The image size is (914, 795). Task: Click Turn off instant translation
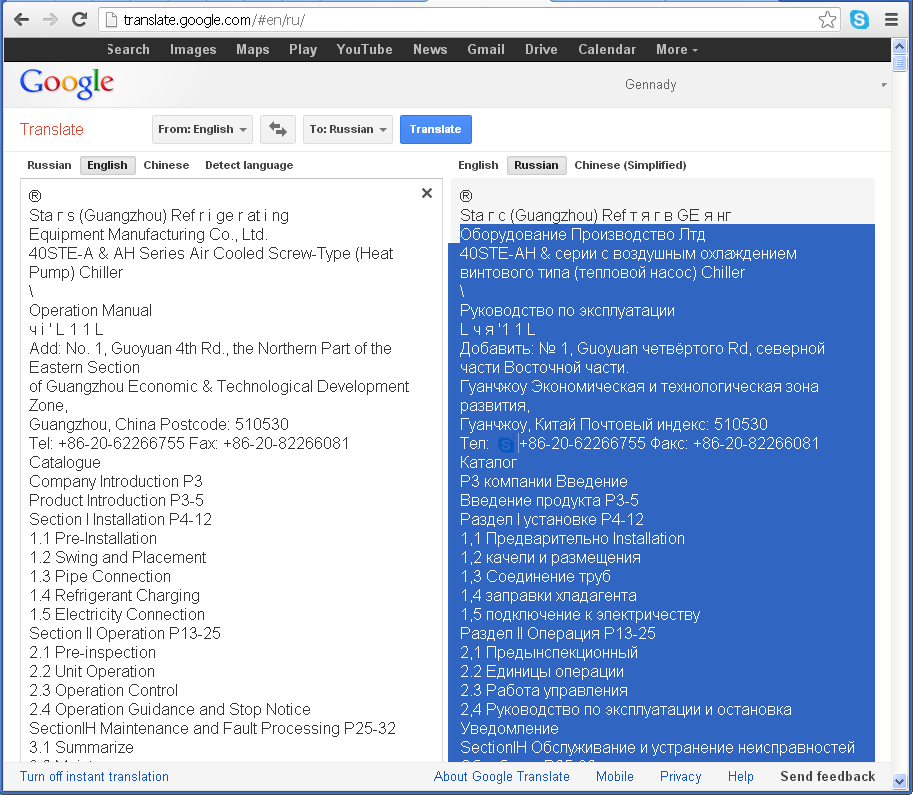click(94, 777)
